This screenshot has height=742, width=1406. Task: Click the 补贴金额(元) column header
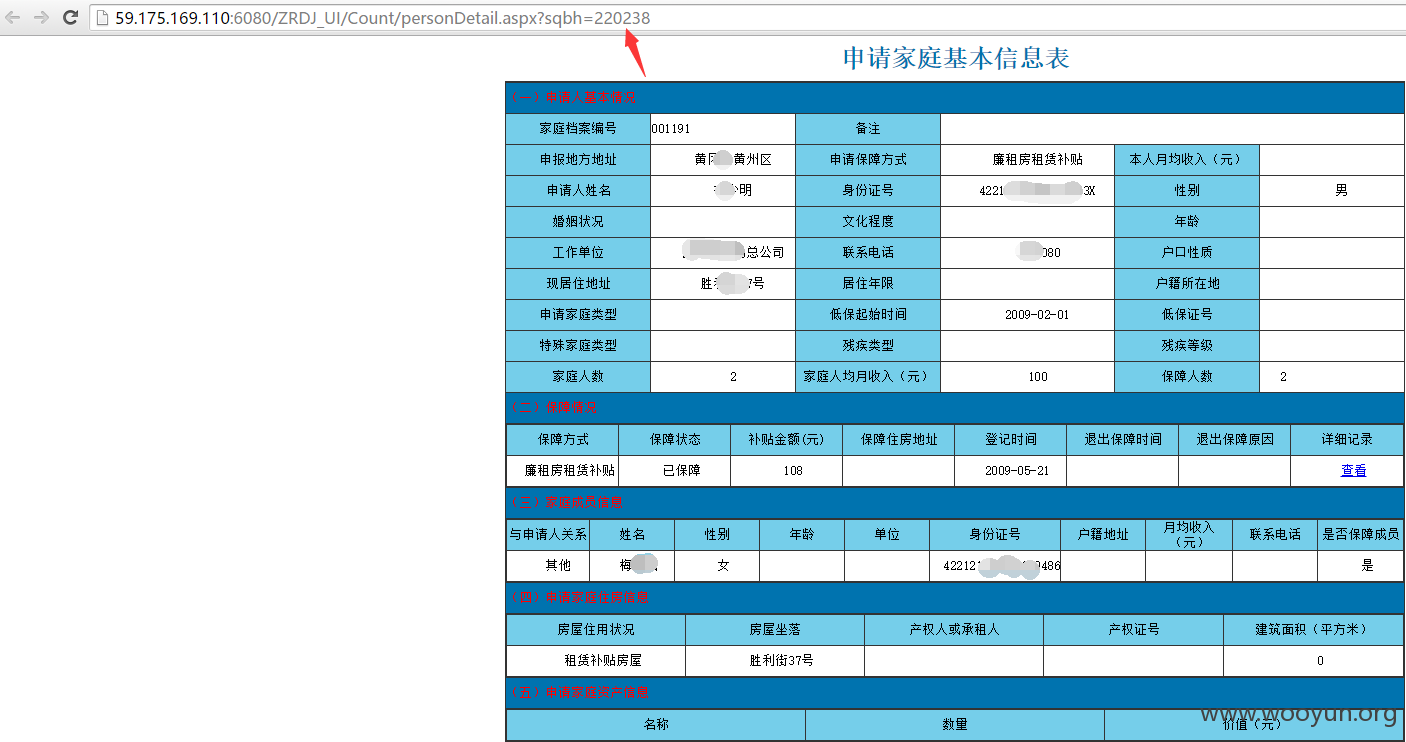coord(786,439)
